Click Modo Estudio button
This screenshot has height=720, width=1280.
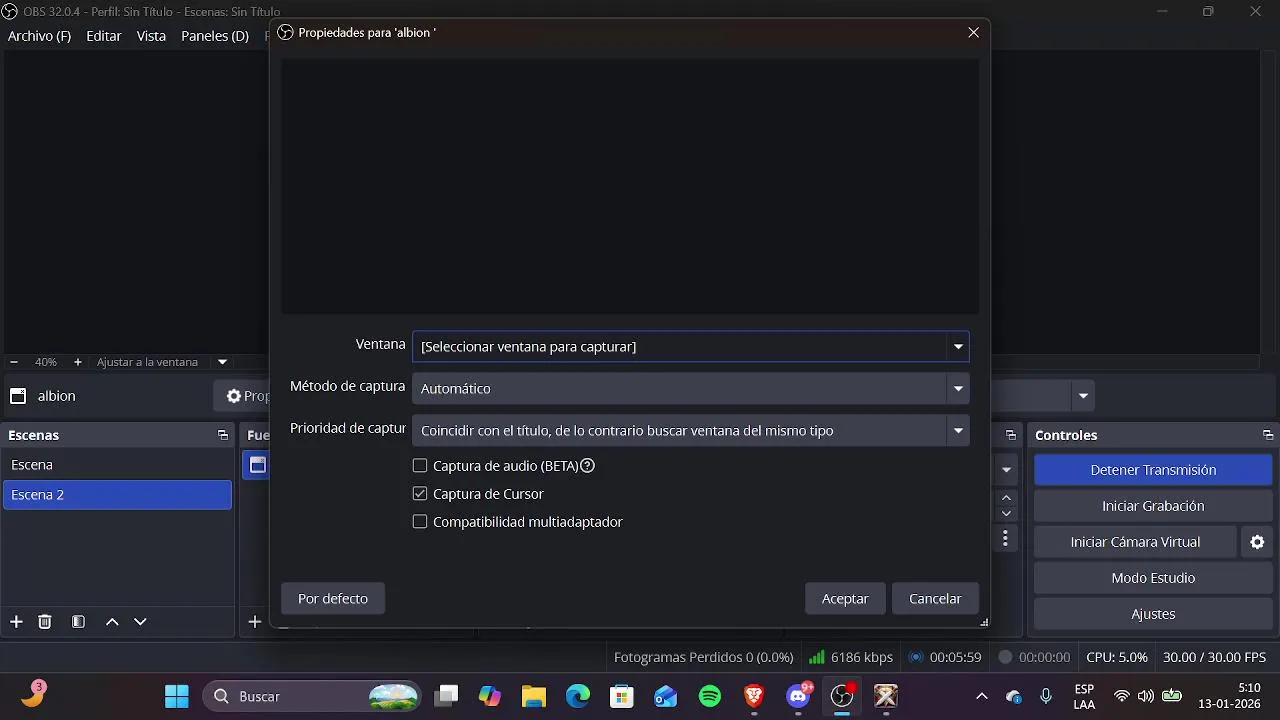(1153, 578)
